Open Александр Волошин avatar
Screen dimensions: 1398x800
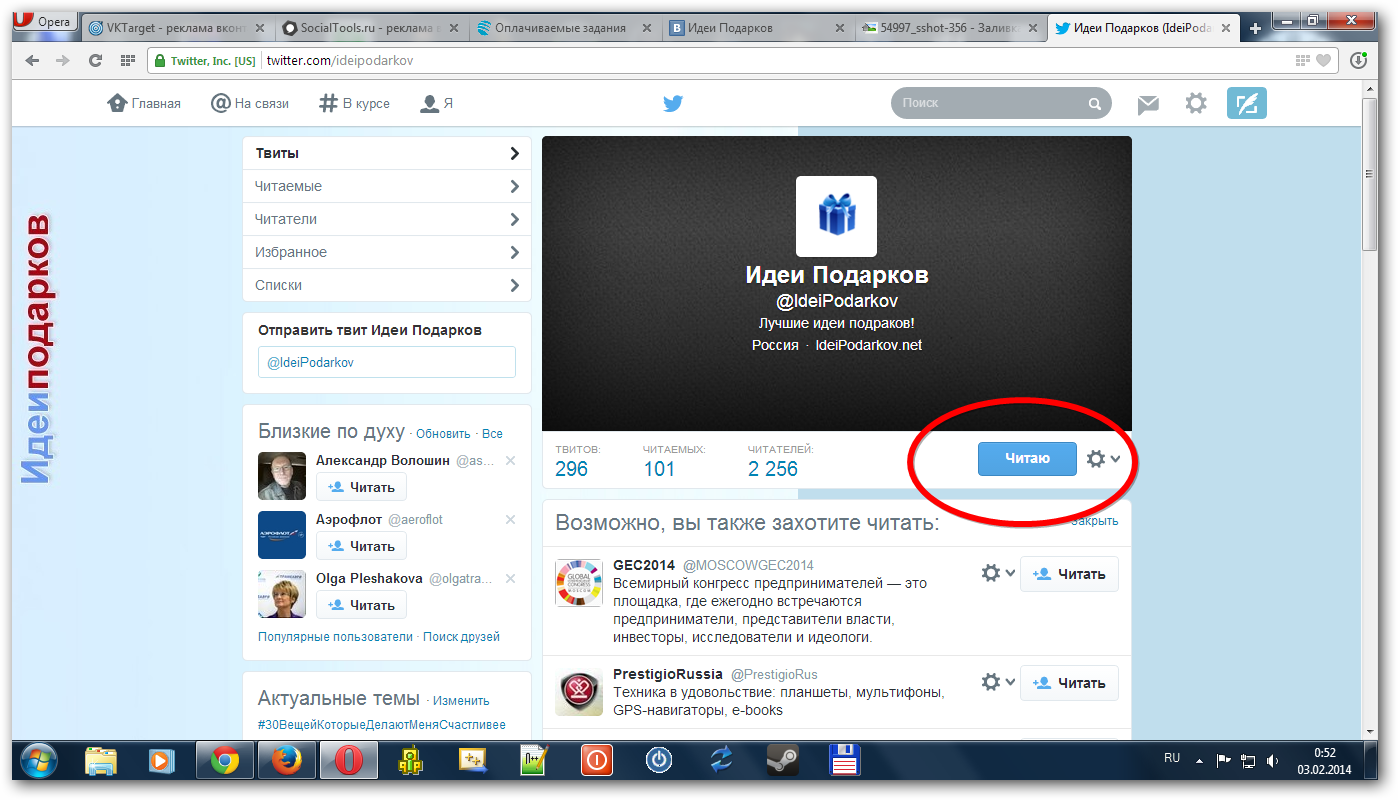(x=282, y=476)
